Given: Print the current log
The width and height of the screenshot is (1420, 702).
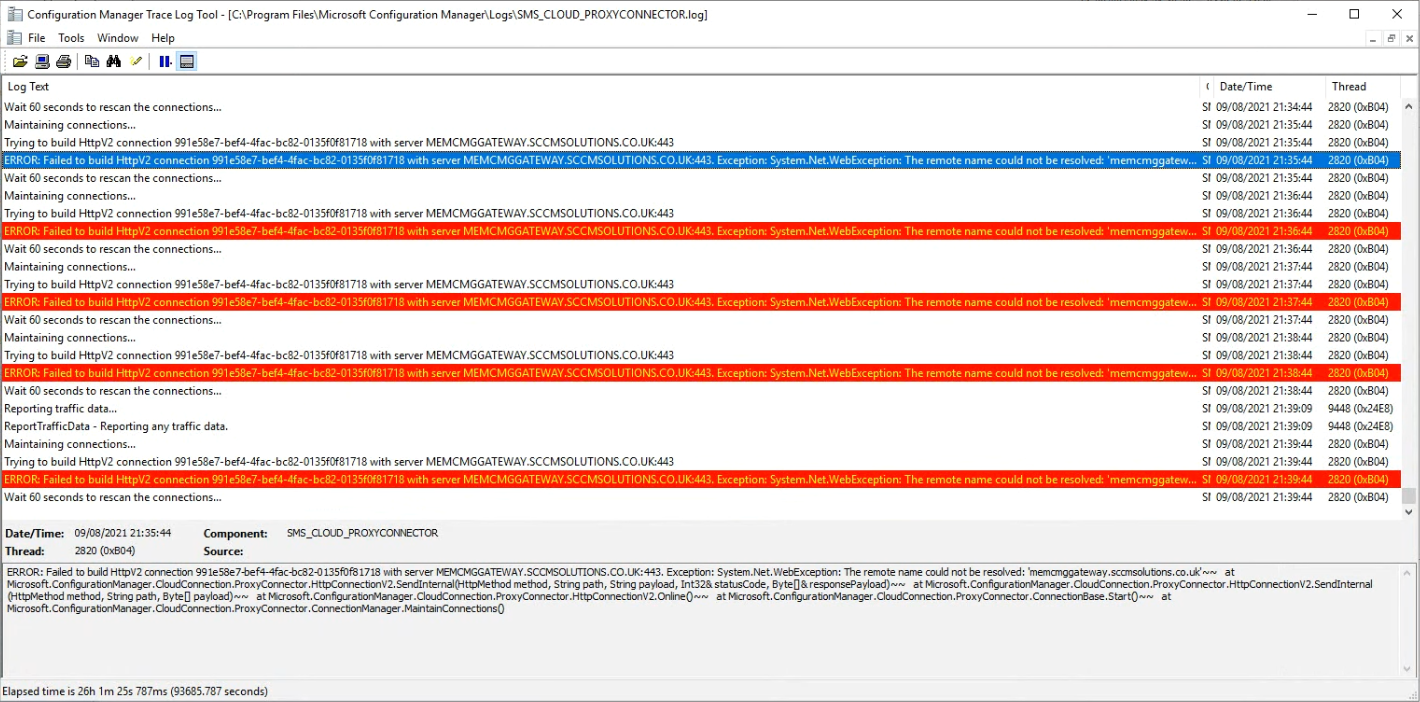Looking at the screenshot, I should click(x=63, y=61).
